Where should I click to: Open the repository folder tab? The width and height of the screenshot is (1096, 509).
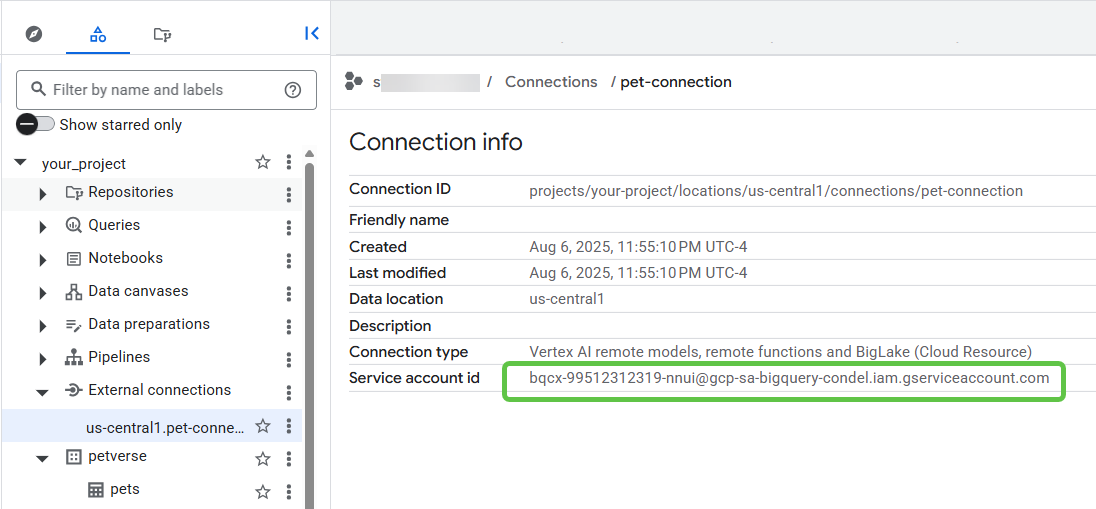(x=162, y=34)
